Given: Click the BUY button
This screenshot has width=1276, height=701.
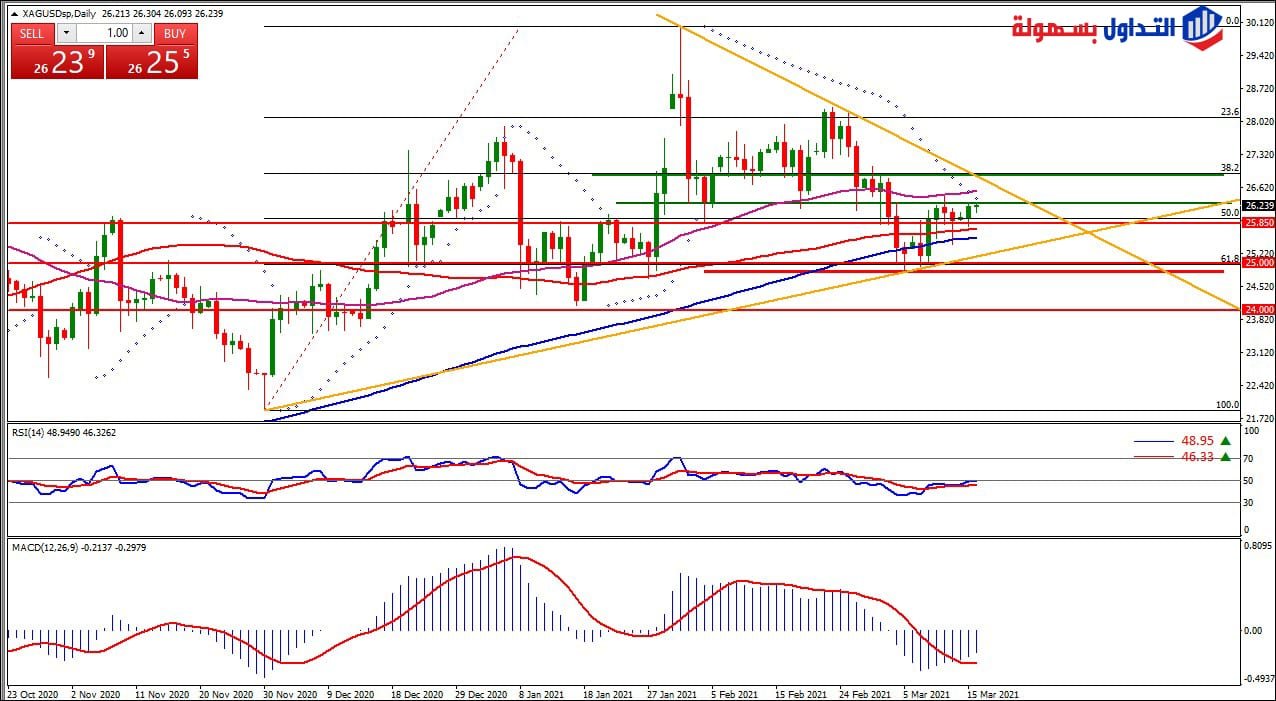Looking at the screenshot, I should click(175, 32).
